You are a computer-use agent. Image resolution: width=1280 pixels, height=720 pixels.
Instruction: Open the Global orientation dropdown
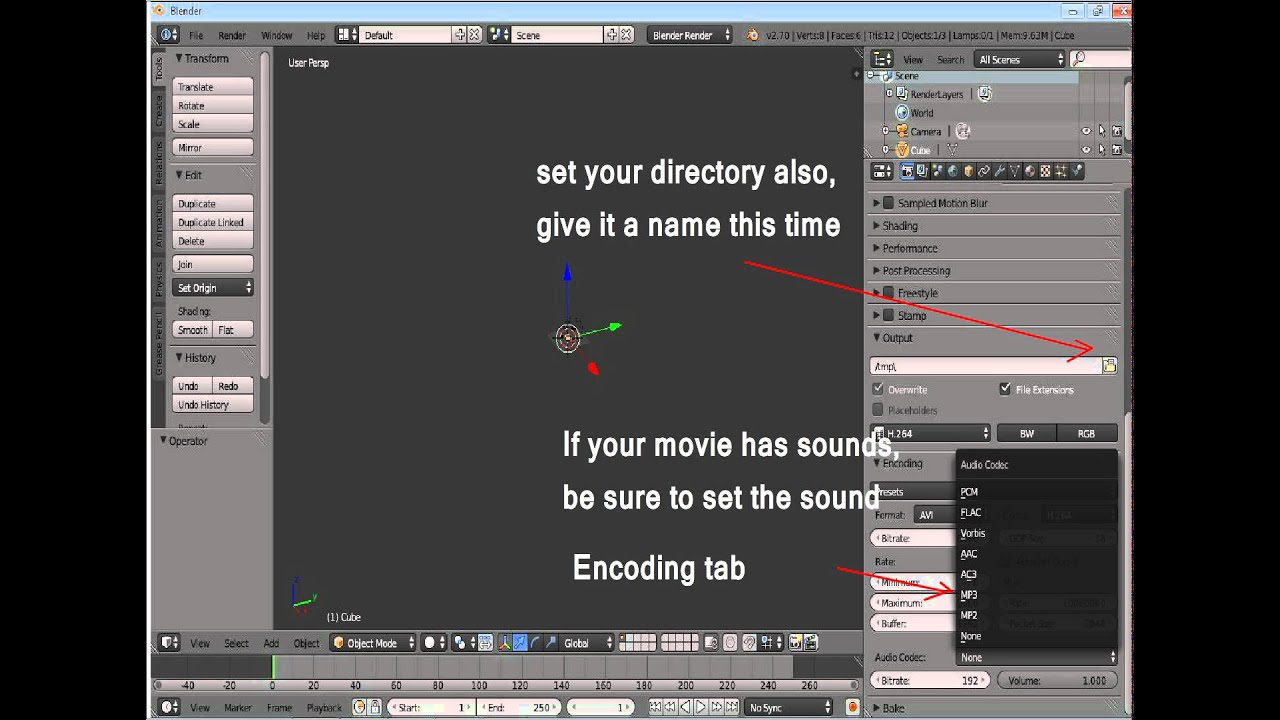click(x=588, y=643)
